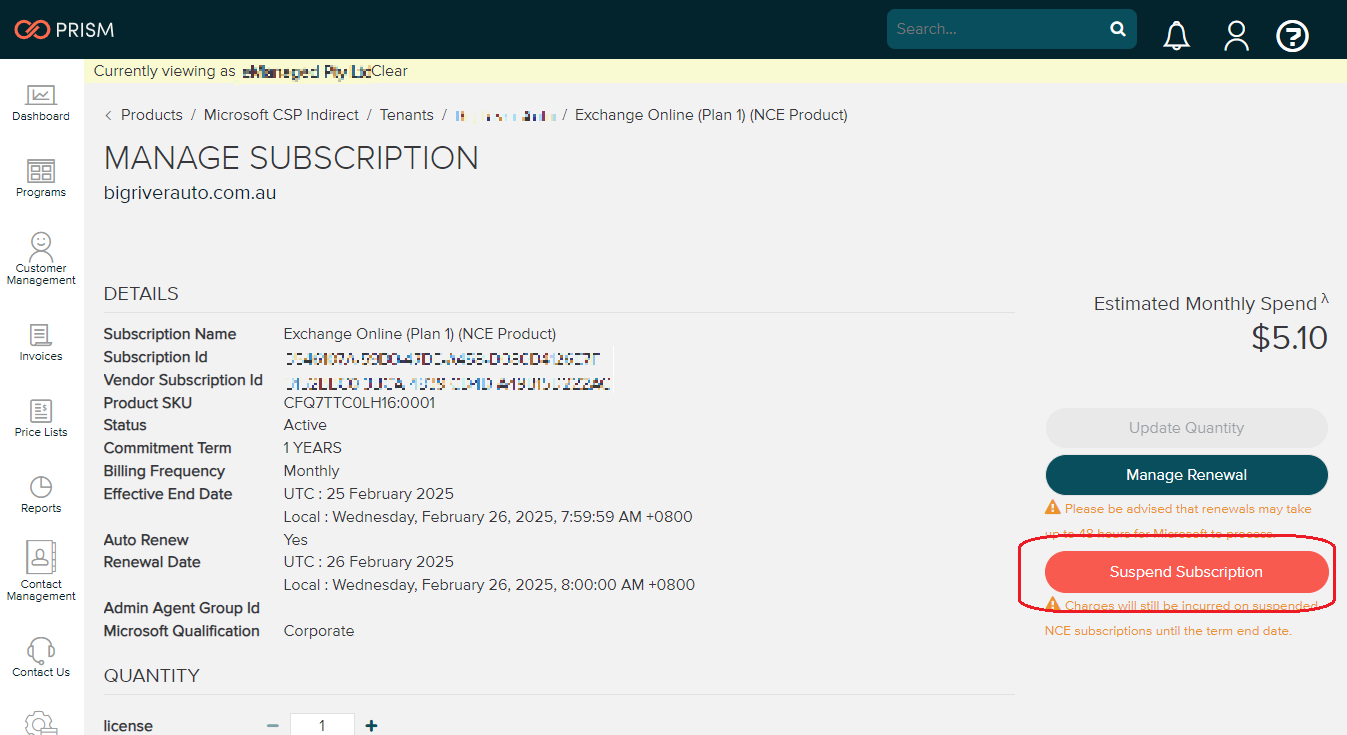Click the Status value Active
Image resolution: width=1347 pixels, height=735 pixels.
[305, 425]
